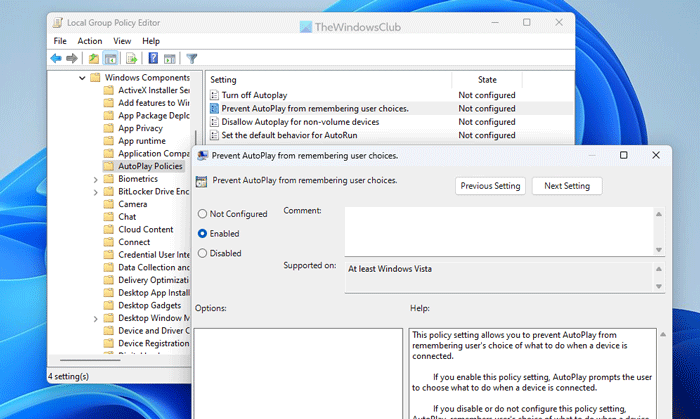Click the Cloud Content folder icon
This screenshot has width=700, height=419.
[108, 229]
